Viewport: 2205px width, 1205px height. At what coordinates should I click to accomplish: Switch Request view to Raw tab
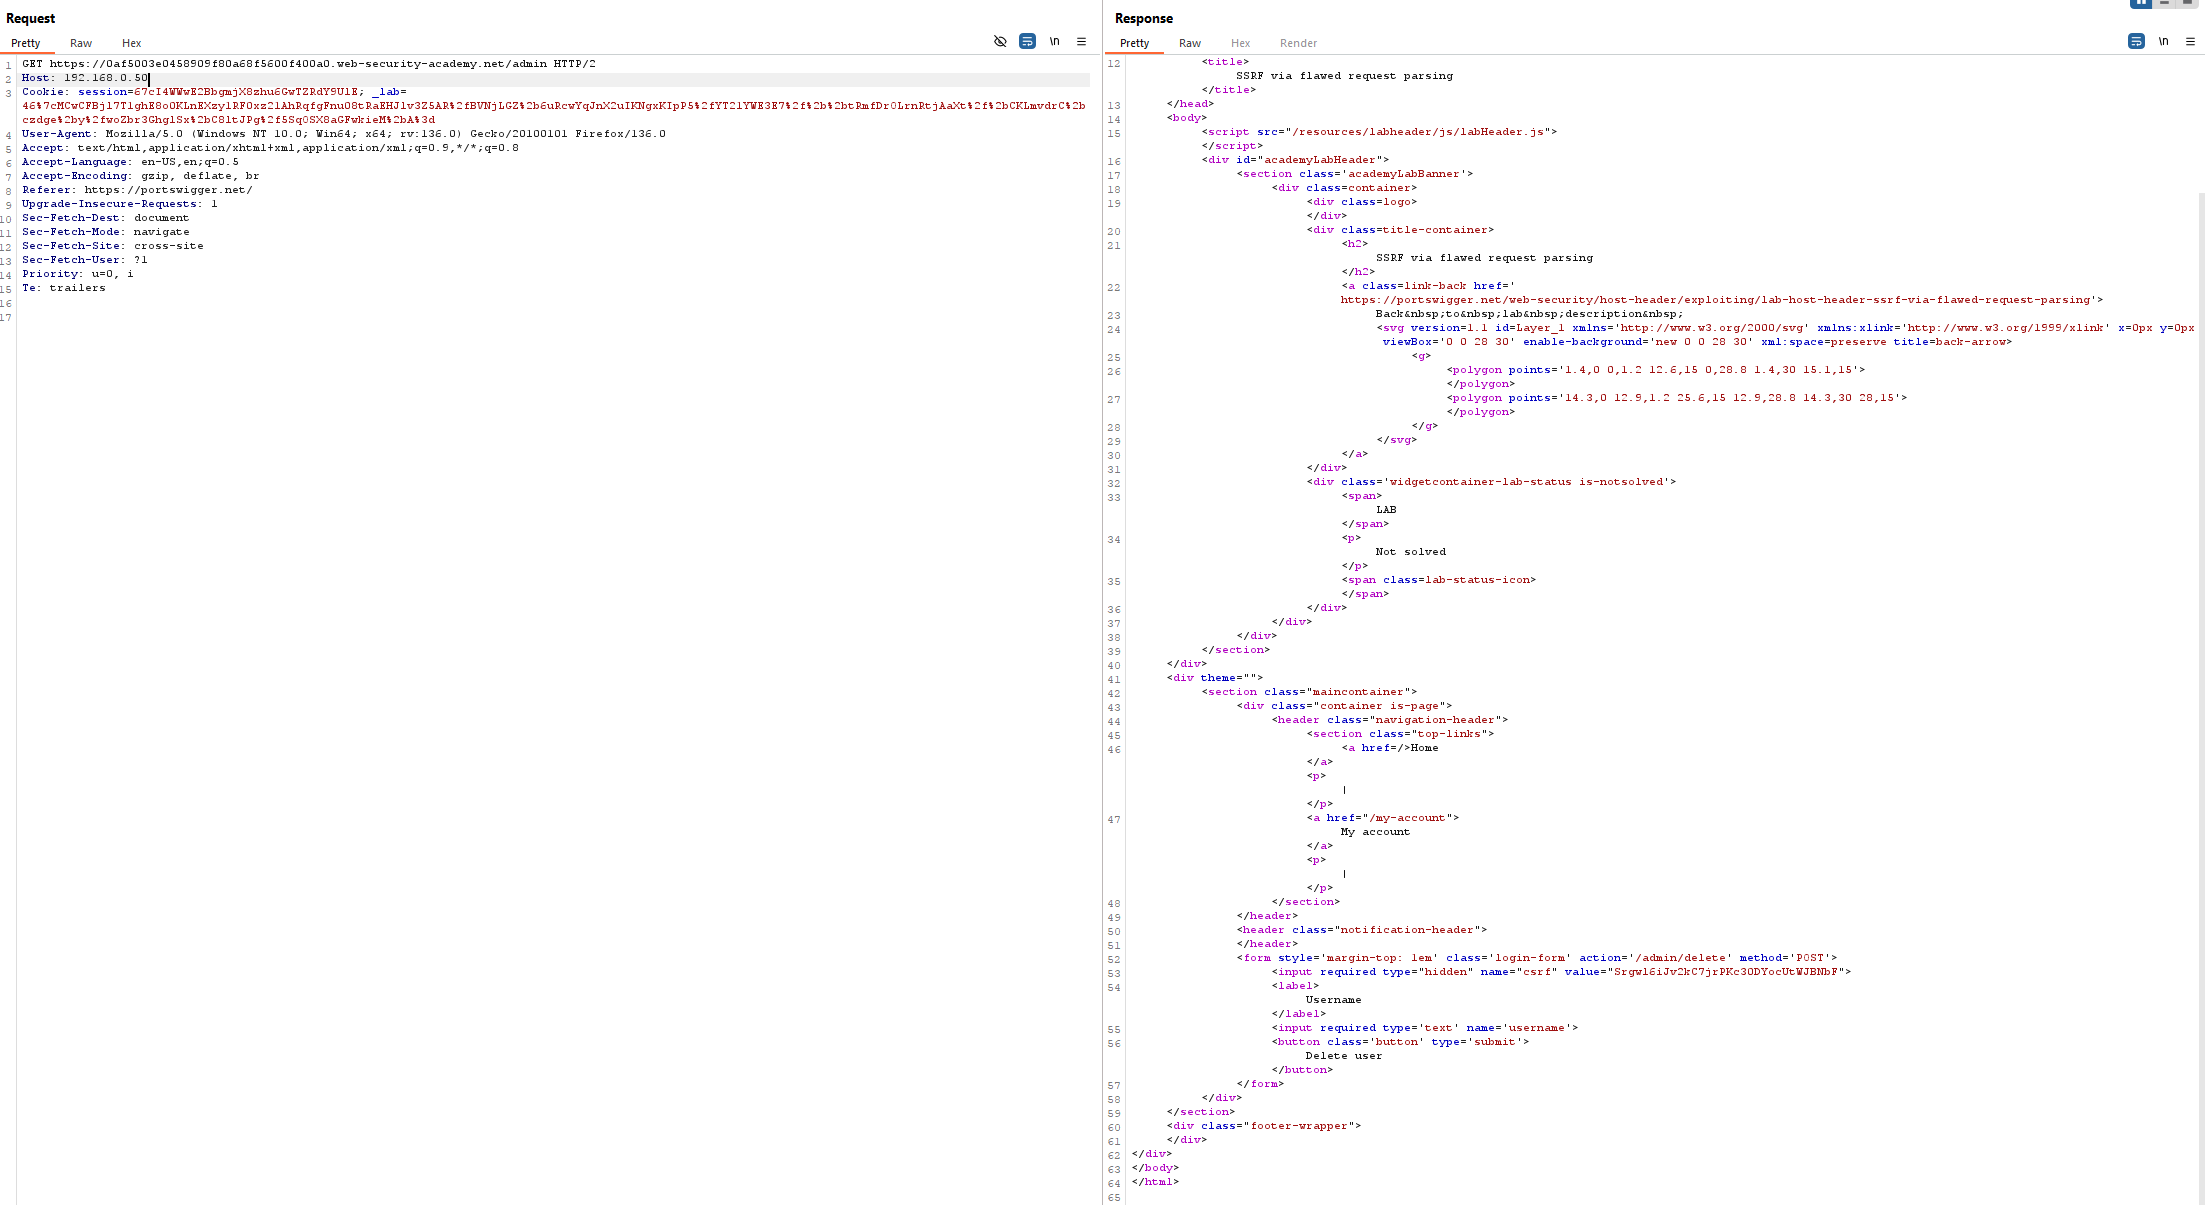point(81,43)
